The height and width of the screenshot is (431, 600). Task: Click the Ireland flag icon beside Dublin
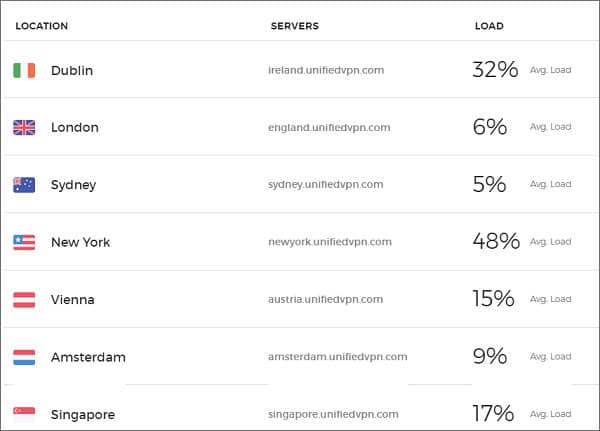(x=24, y=70)
